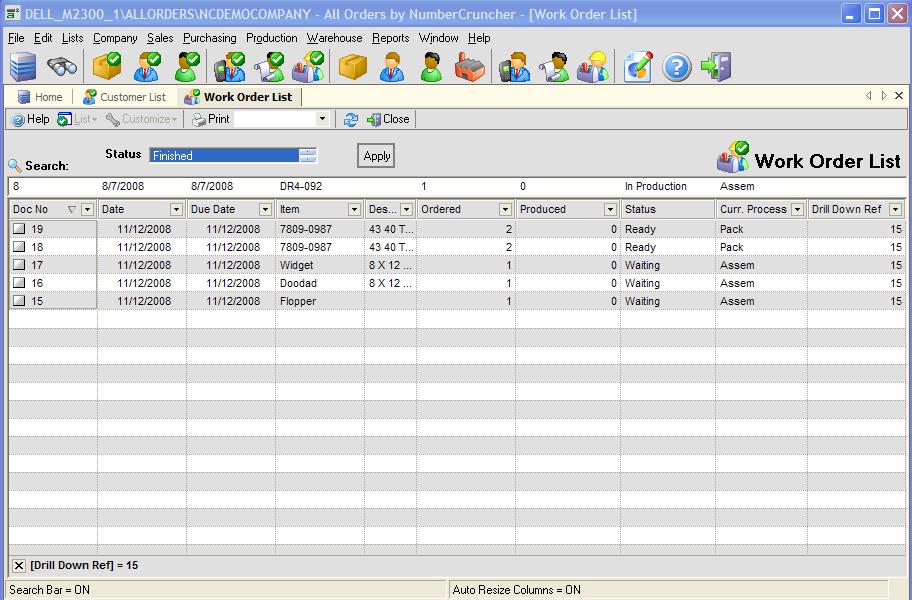The image size is (912, 600).
Task: Open the Curr. Process column filter arrow
Action: tap(797, 210)
